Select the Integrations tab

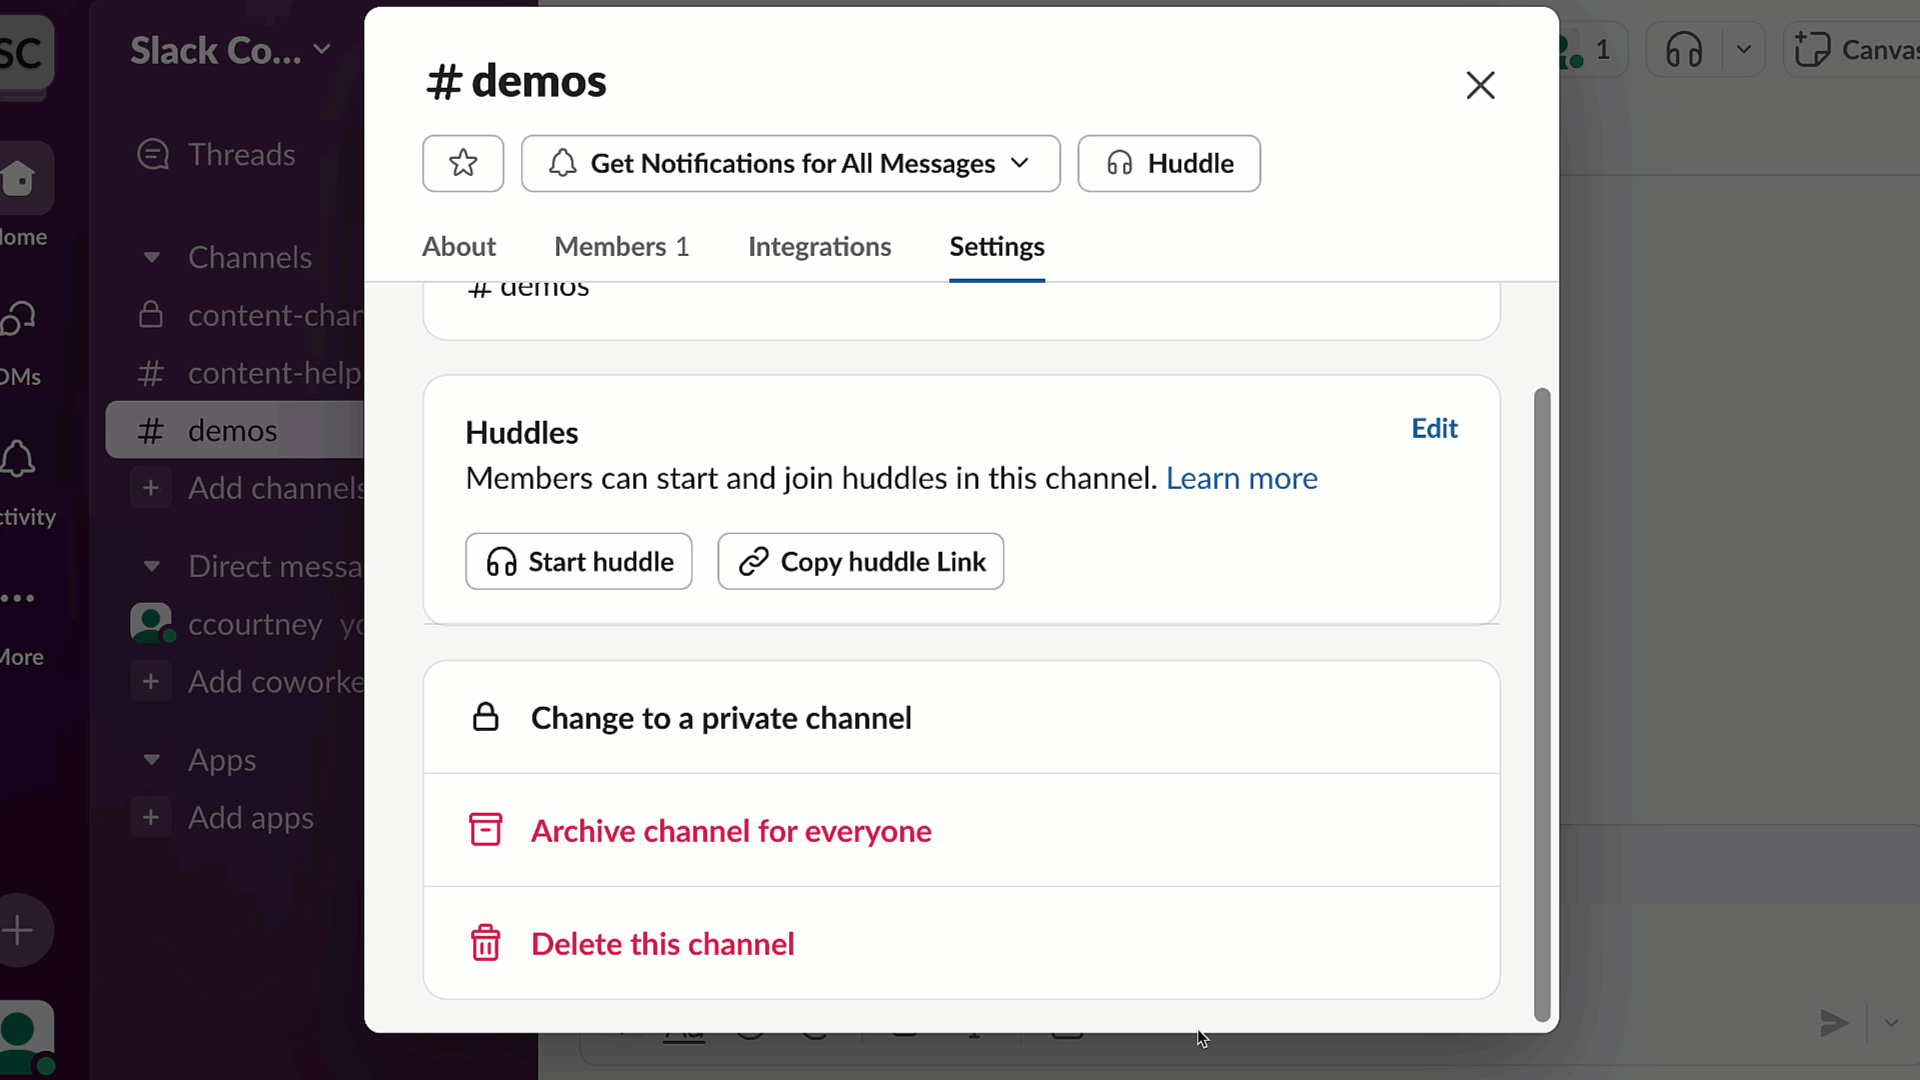coord(820,247)
